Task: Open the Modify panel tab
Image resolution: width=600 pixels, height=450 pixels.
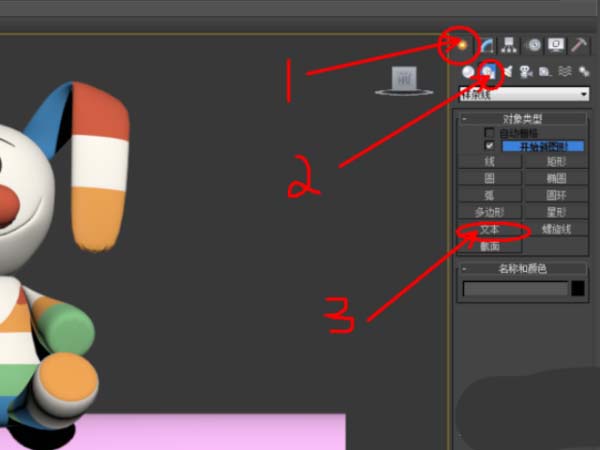Action: pos(487,46)
